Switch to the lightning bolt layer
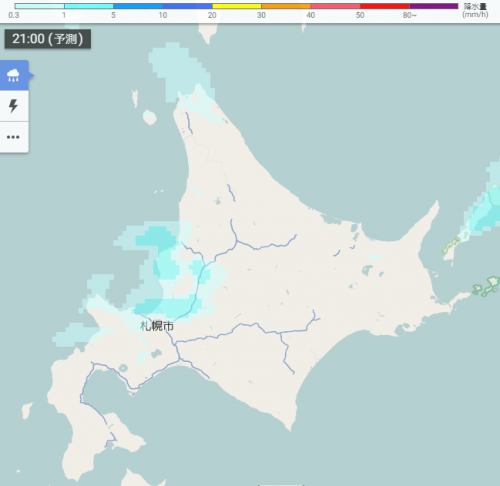Image resolution: width=500 pixels, height=486 pixels. [14, 106]
